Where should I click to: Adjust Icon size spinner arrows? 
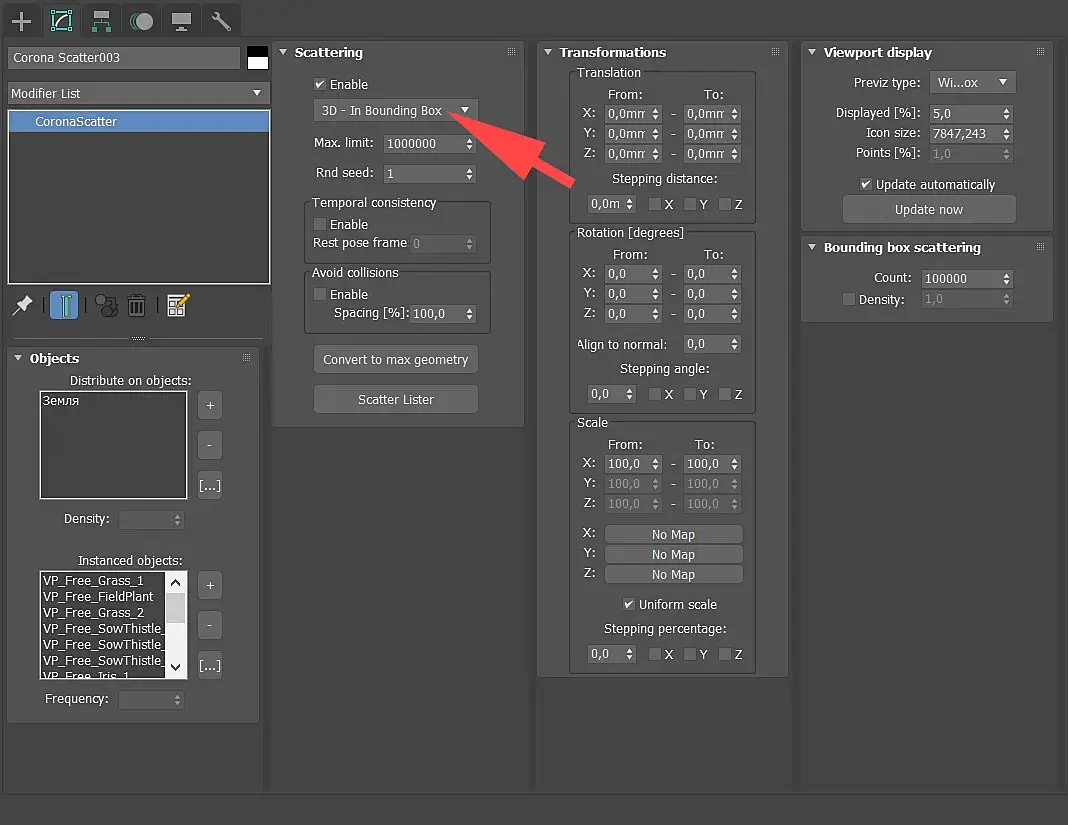tap(1006, 134)
